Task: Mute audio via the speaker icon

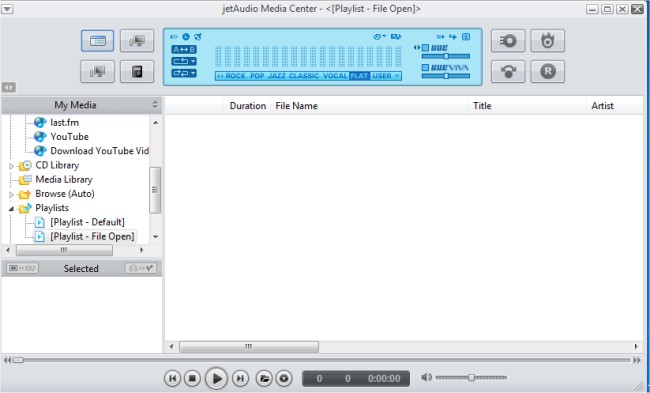Action: tap(426, 377)
